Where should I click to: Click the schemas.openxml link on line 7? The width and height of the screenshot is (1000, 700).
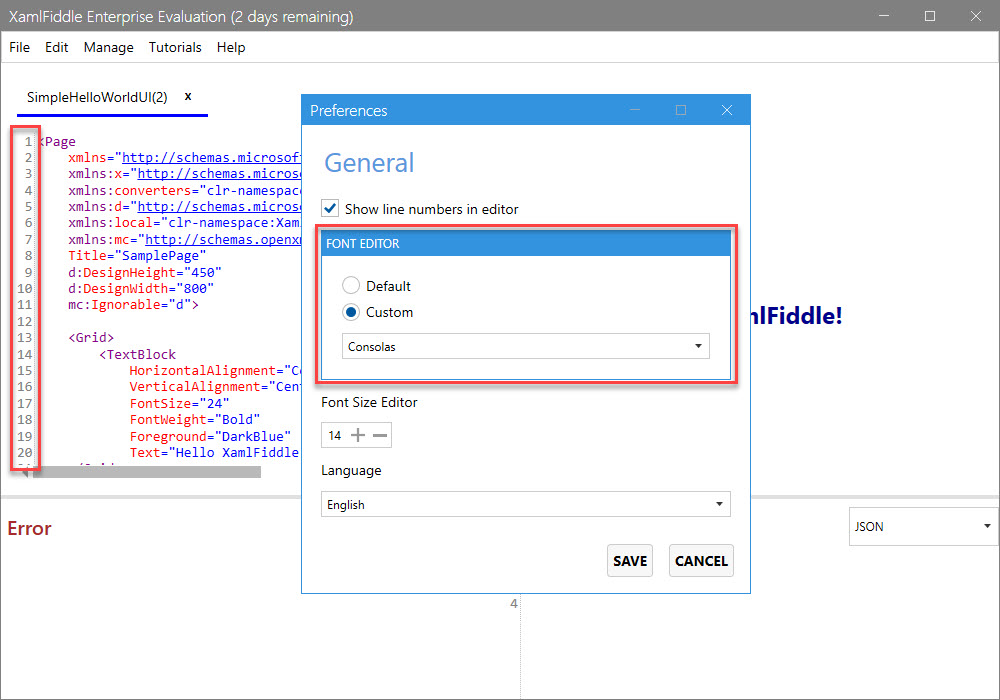pyautogui.click(x=223, y=240)
